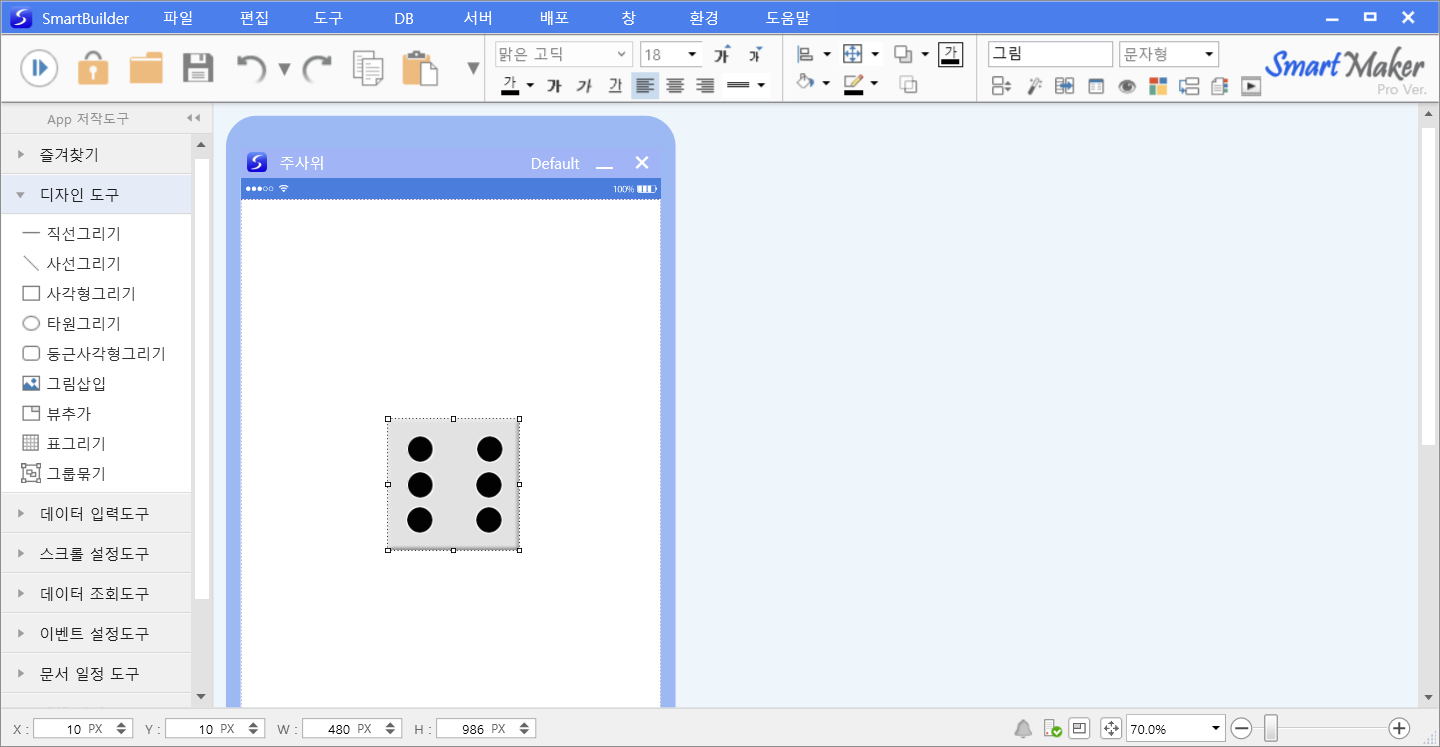The width and height of the screenshot is (1440, 747).
Task: Expand the 이벤트 설정도구 section
Action: pyautogui.click(x=96, y=633)
